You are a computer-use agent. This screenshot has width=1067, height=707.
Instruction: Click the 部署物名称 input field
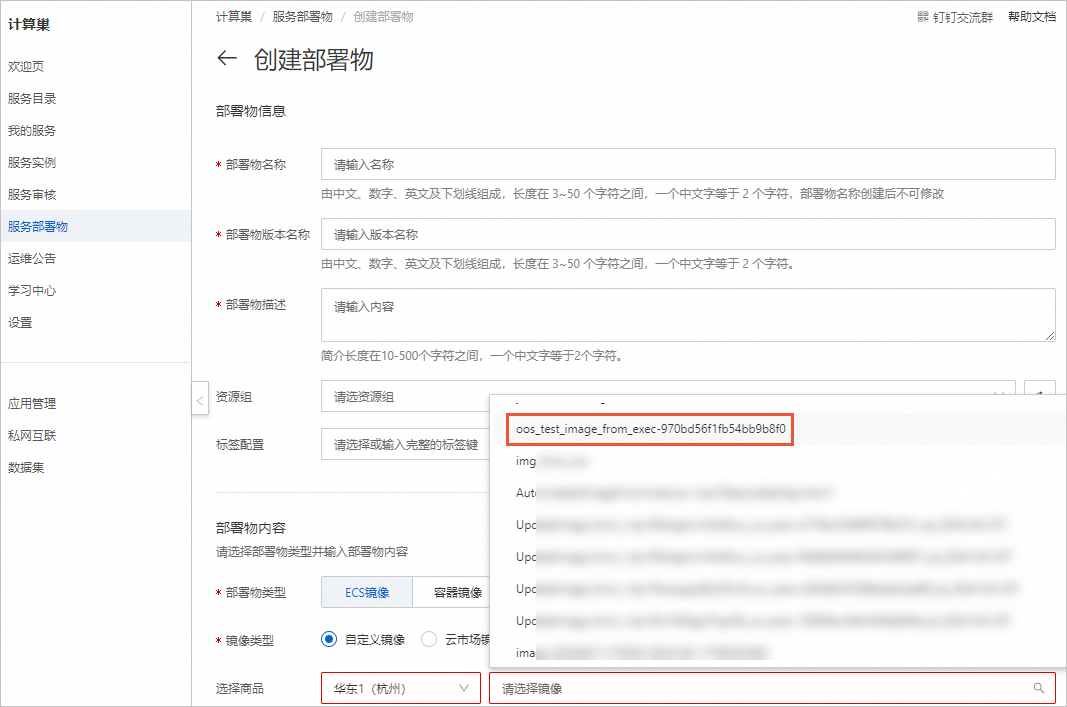[687, 164]
